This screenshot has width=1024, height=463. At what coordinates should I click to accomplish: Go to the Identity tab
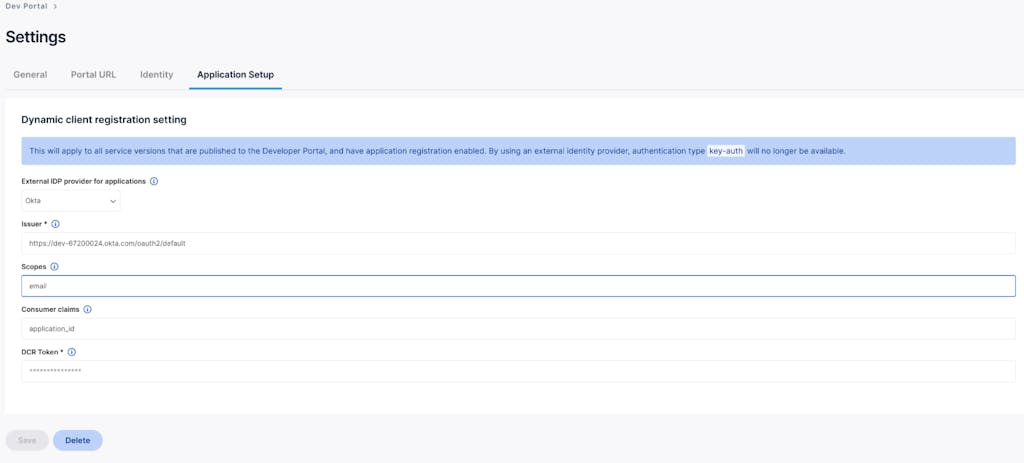[156, 75]
